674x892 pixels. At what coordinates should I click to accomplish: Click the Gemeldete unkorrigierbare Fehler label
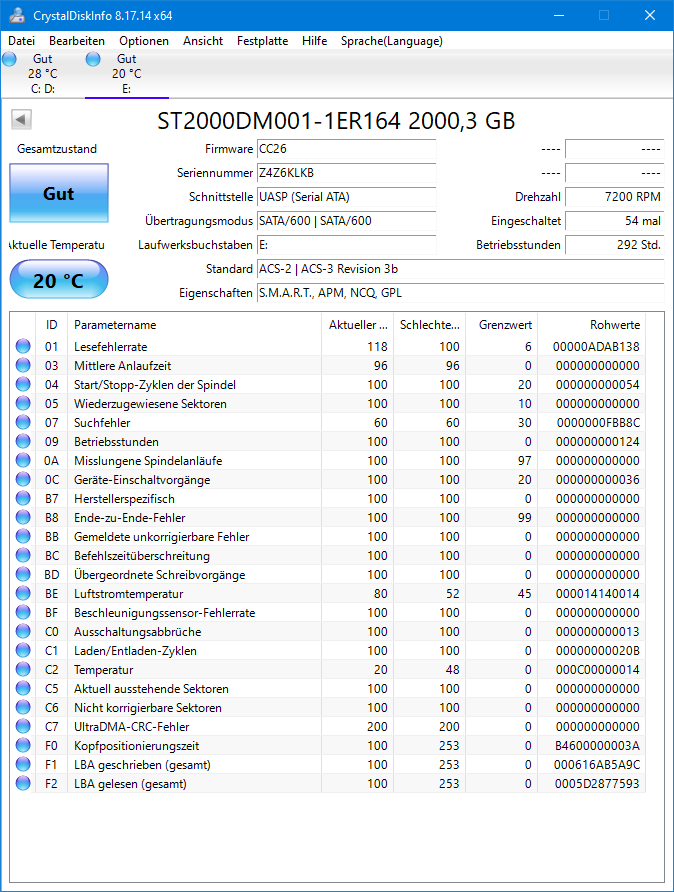point(162,536)
